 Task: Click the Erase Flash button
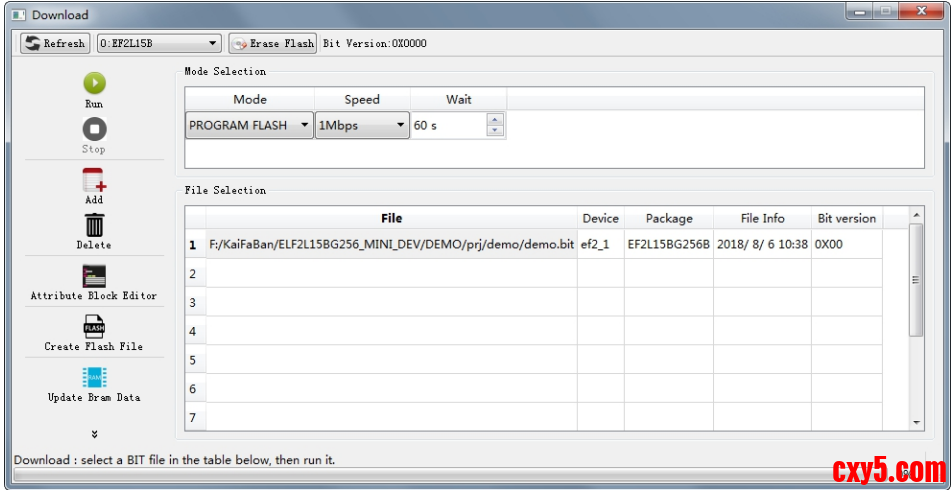(273, 43)
